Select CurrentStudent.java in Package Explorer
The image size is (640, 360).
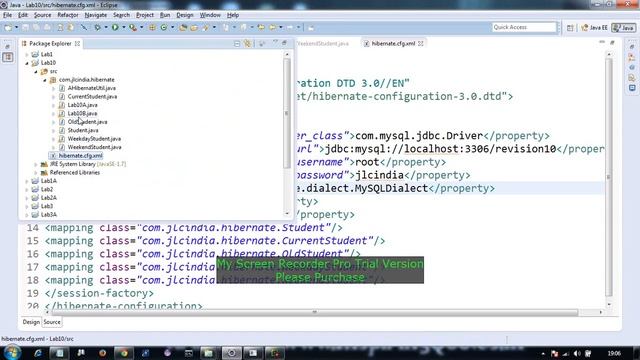[x=92, y=97]
